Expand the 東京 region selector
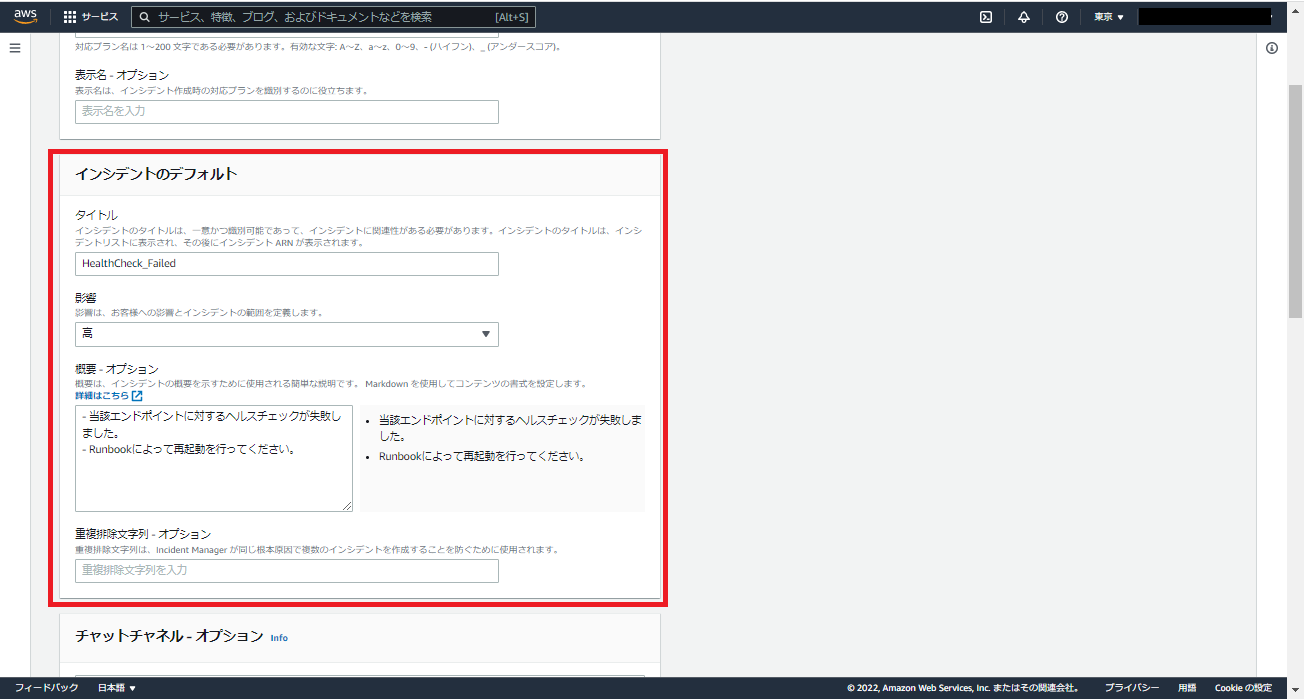The image size is (1304, 699). pyautogui.click(x=1109, y=17)
